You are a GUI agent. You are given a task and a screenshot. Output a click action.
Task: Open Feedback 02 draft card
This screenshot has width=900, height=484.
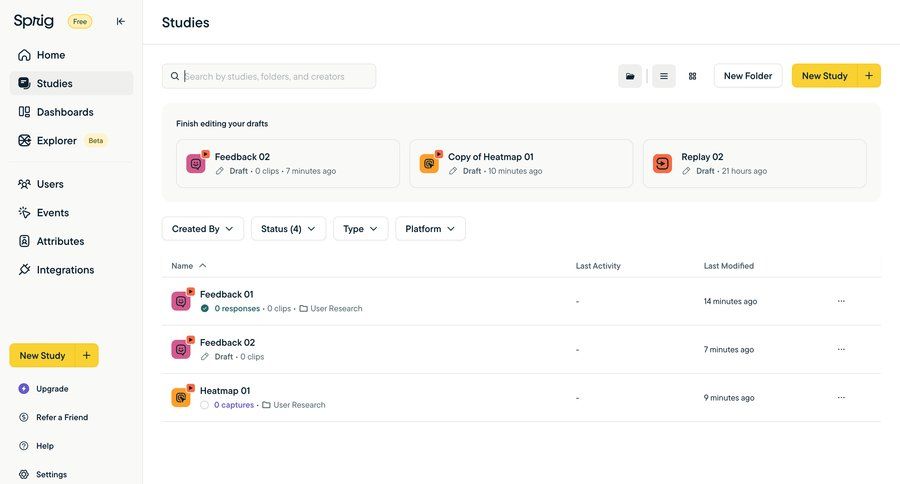pyautogui.click(x=288, y=164)
